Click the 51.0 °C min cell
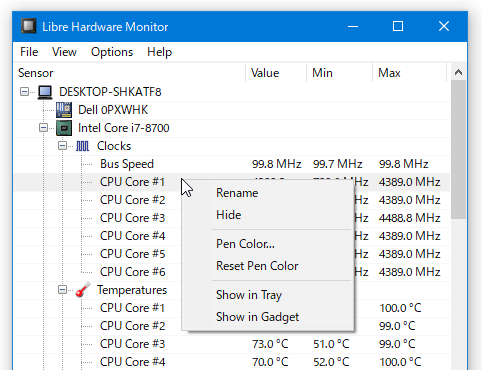The image size is (482, 370). 331,344
